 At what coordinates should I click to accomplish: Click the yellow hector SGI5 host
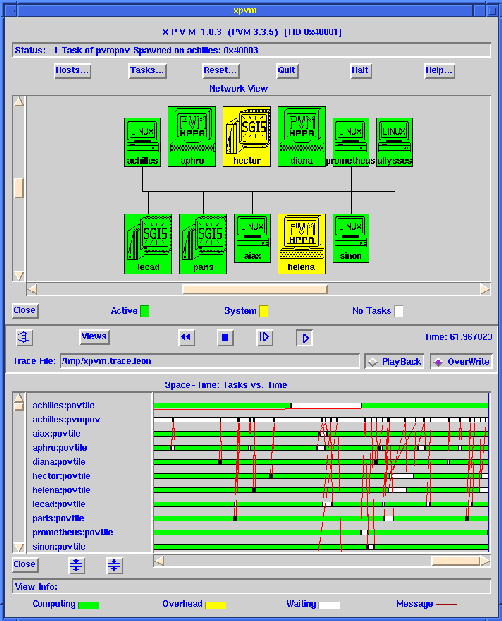(x=247, y=136)
